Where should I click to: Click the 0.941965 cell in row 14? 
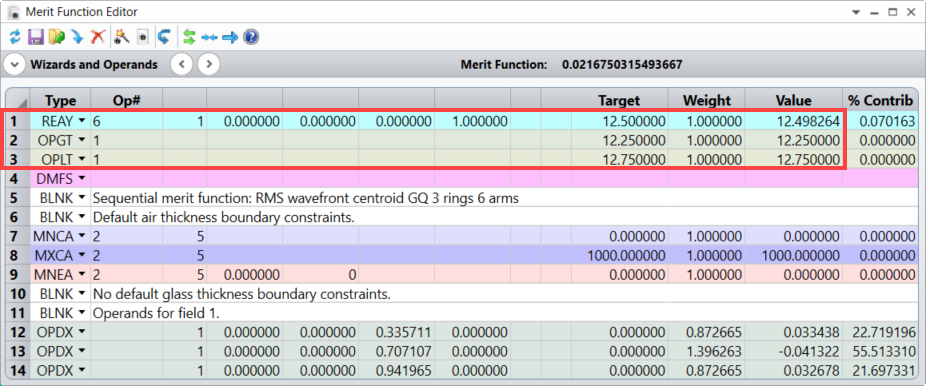396,371
